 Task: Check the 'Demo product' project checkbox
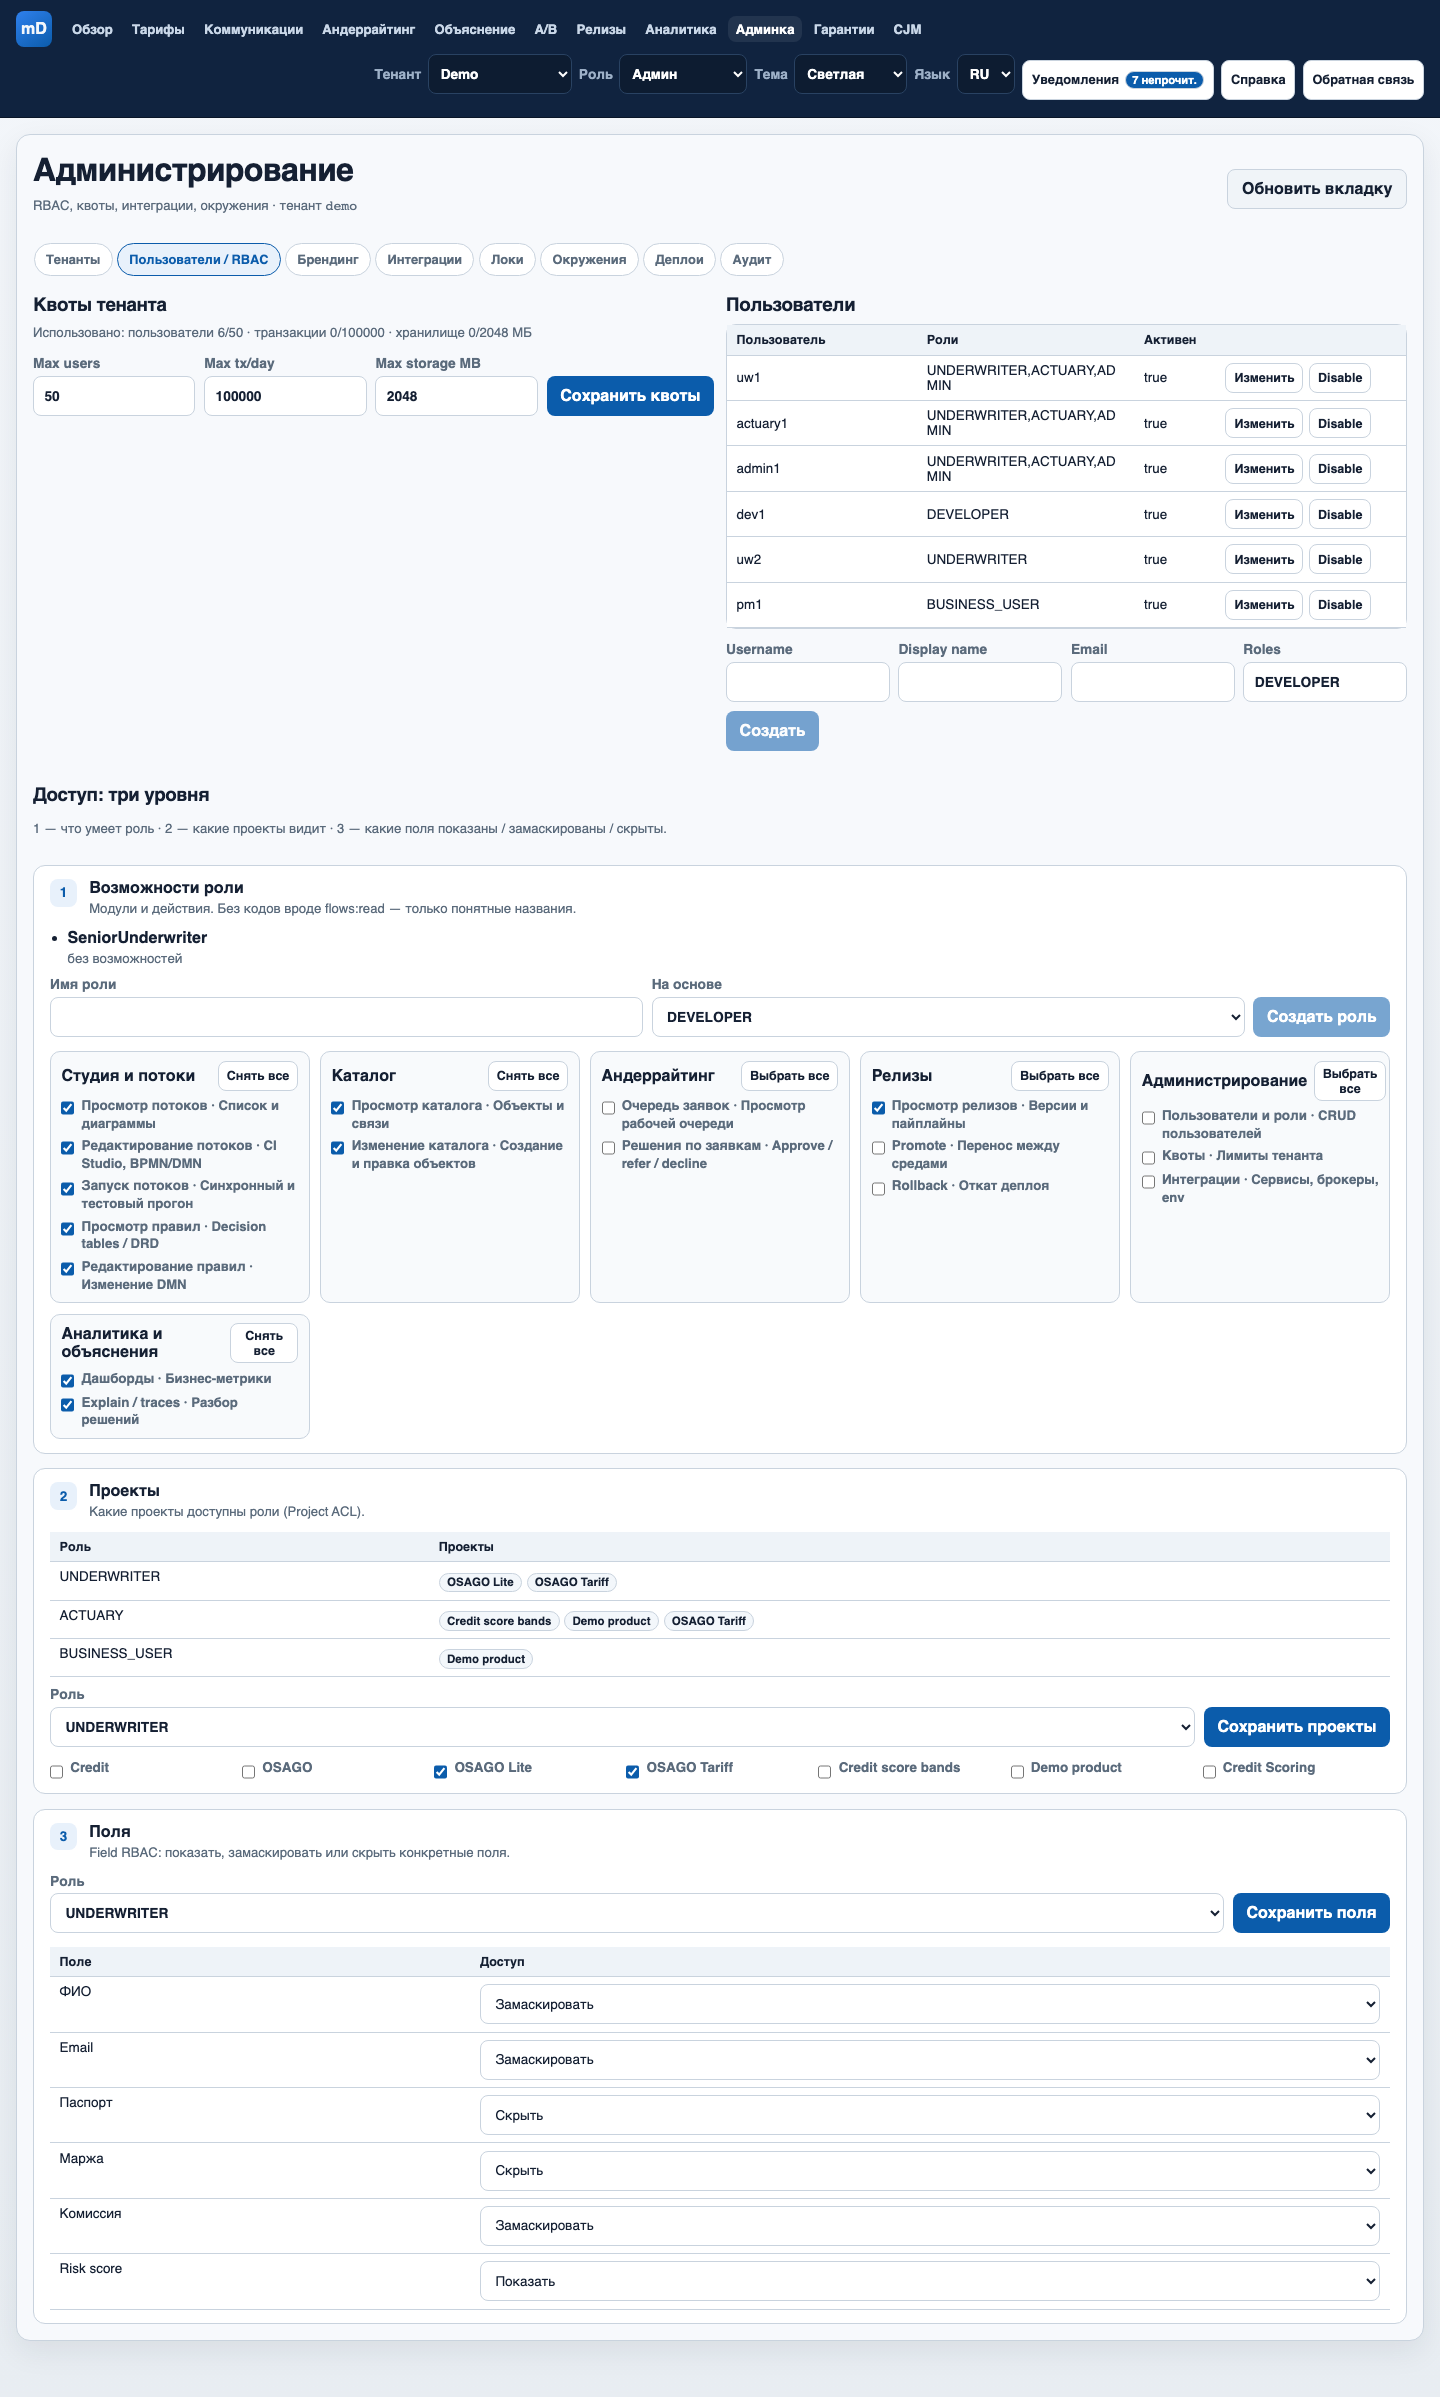(x=1017, y=1771)
